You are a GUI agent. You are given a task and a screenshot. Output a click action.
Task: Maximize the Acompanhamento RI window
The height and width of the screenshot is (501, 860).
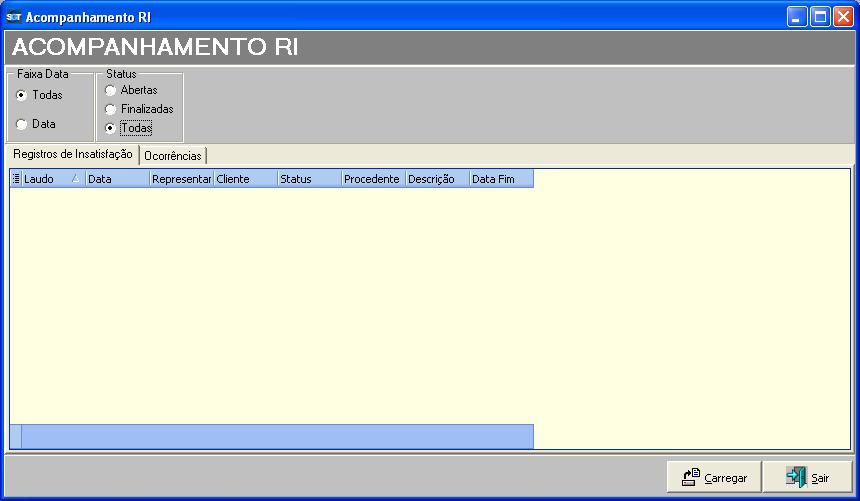click(x=819, y=17)
